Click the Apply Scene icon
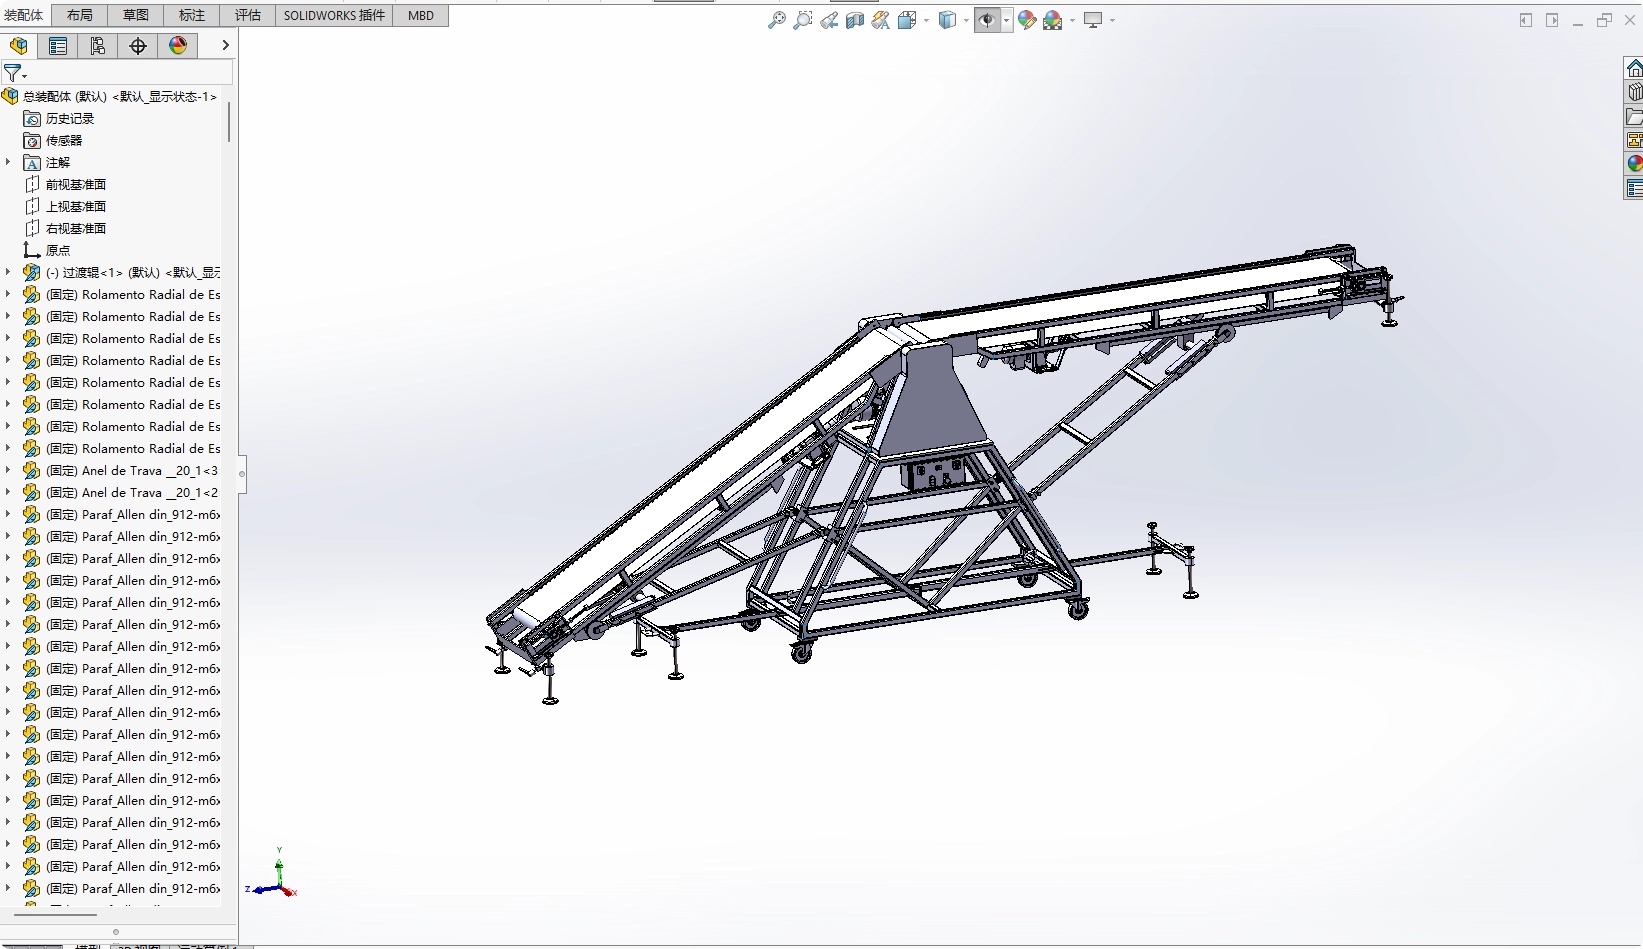 (1053, 20)
